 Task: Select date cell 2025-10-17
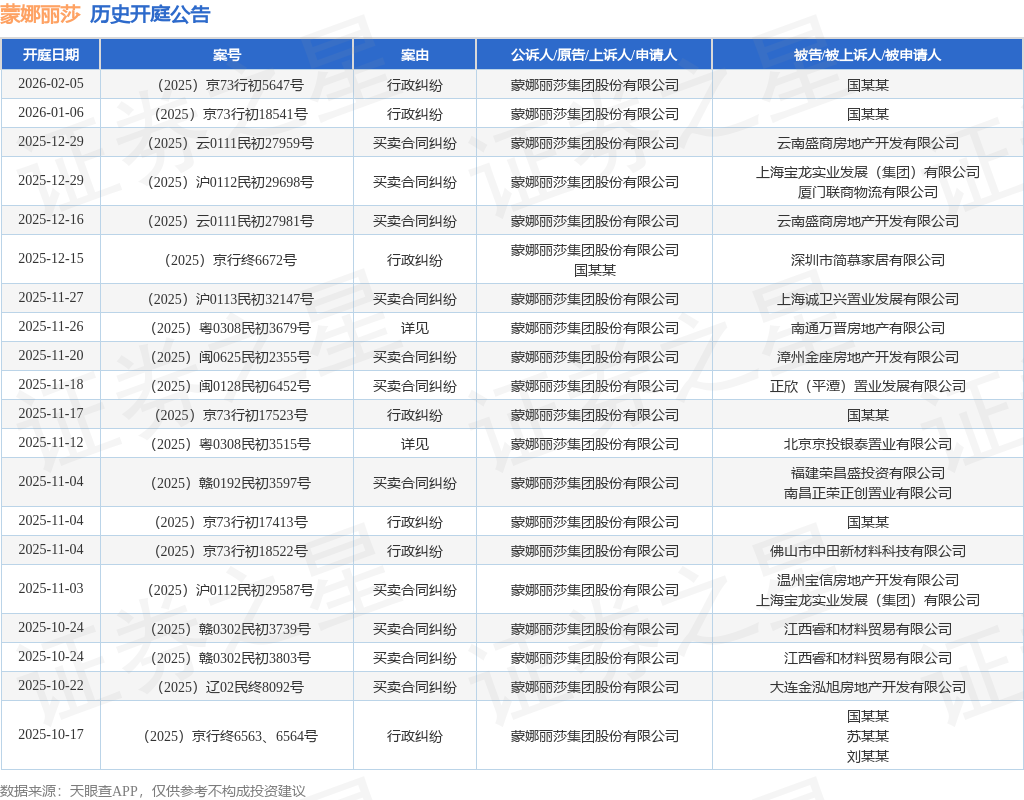[x=51, y=735]
